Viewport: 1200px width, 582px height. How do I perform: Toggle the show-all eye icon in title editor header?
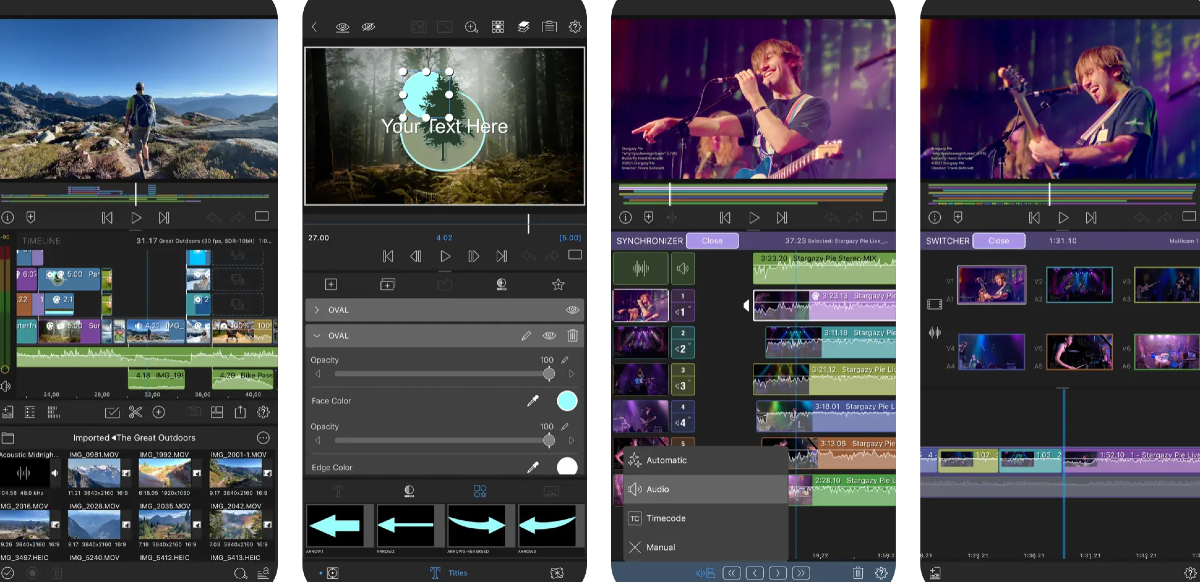pos(342,27)
